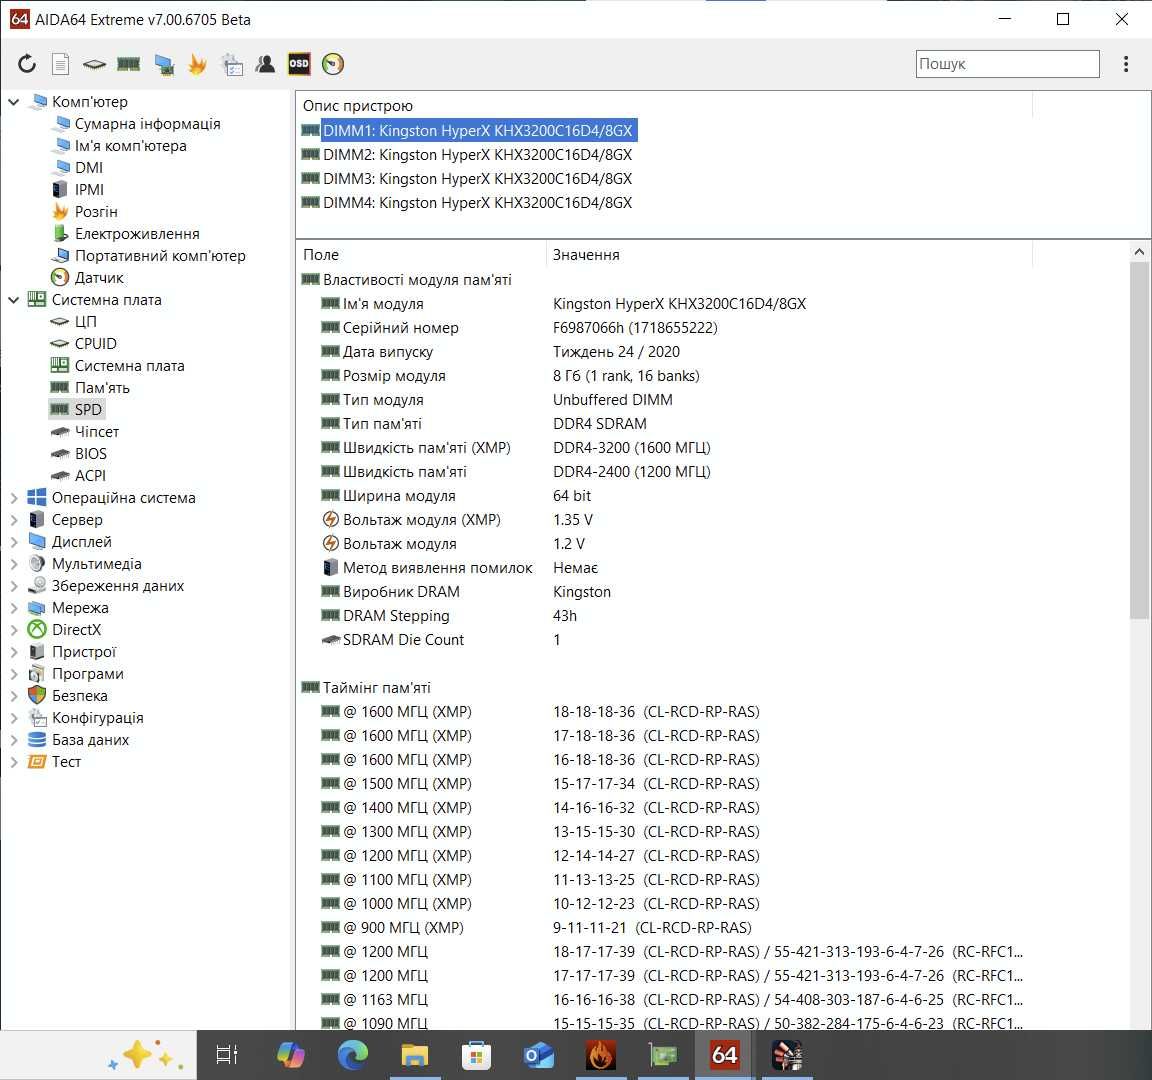Collapse the Системна плата parent node

coord(13,300)
